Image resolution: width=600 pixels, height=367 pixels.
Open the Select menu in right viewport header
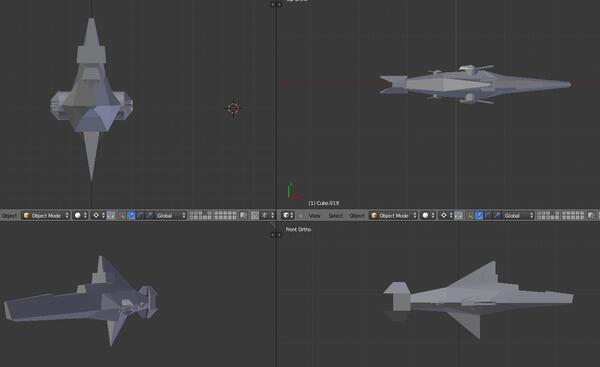(336, 216)
